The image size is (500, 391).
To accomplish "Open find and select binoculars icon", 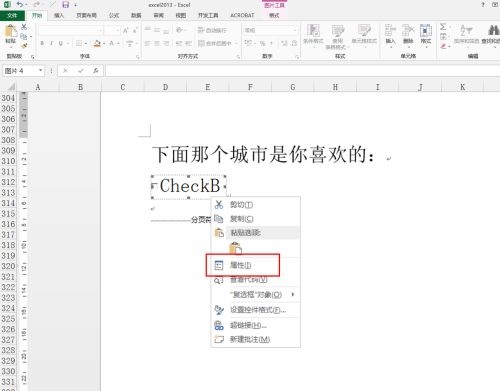I will pyautogui.click(x=492, y=35).
